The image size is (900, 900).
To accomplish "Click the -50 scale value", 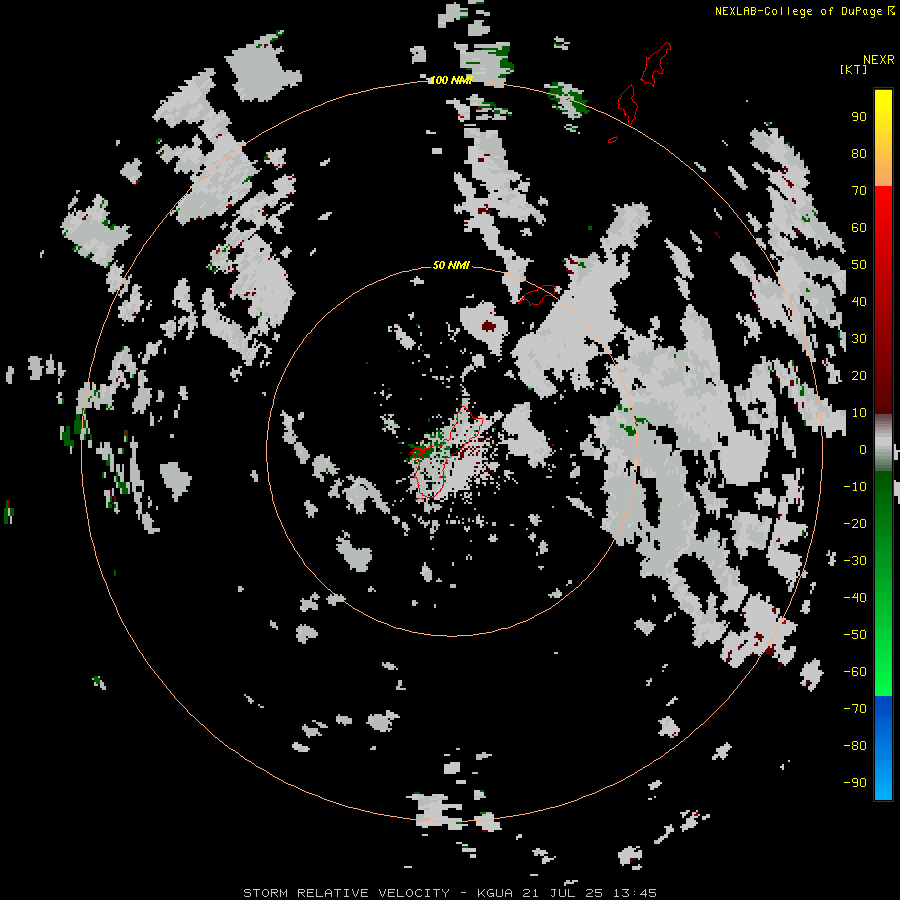I will 855,635.
